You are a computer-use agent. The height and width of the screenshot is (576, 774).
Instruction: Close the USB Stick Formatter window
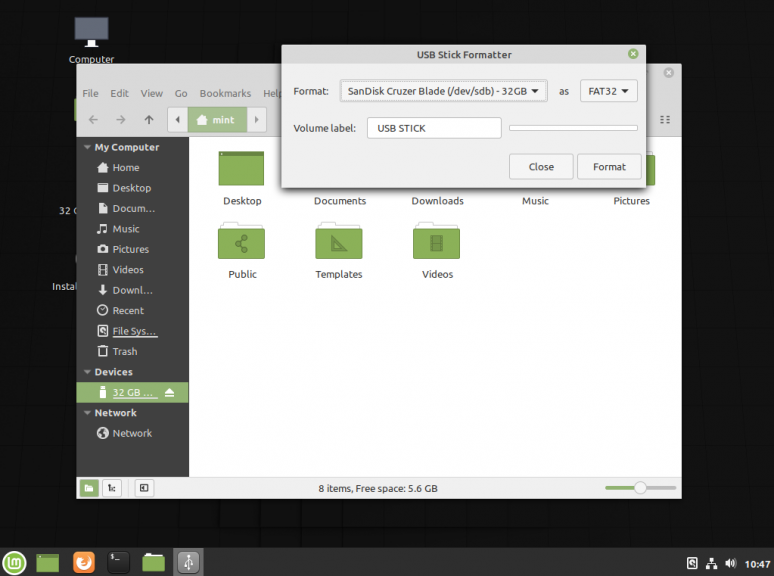[633, 54]
